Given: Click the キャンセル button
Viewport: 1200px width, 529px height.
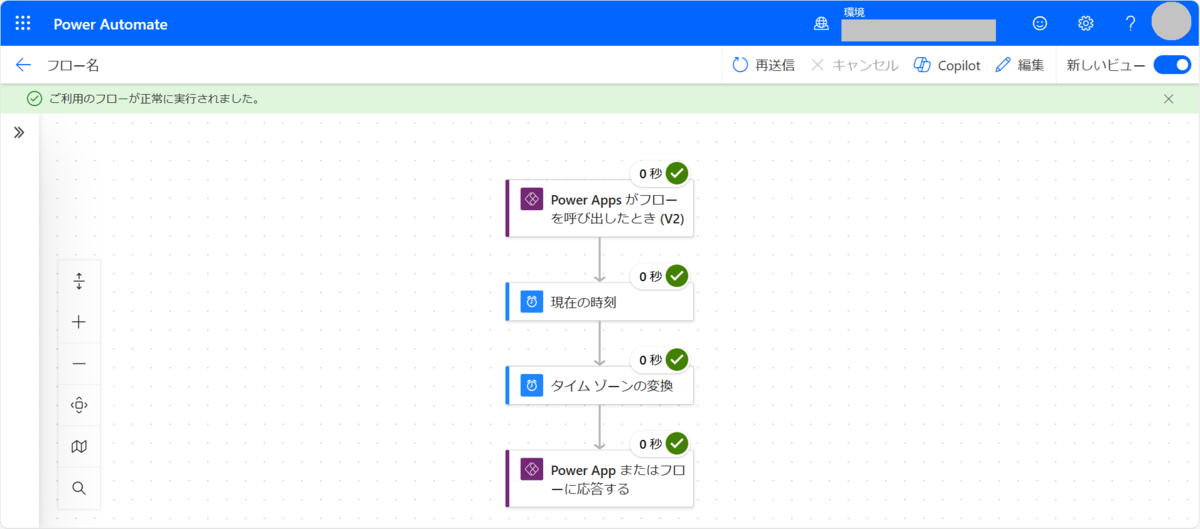Looking at the screenshot, I should [x=854, y=65].
